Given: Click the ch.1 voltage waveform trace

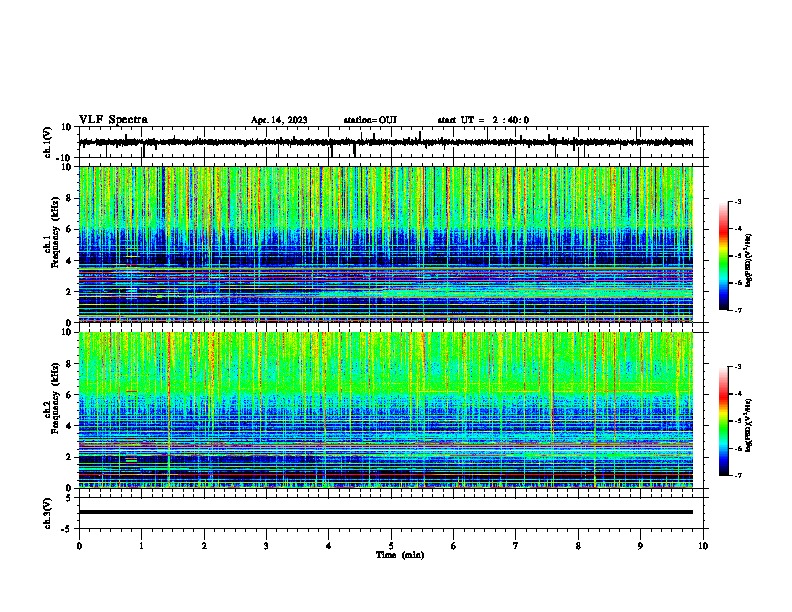Looking at the screenshot, I should pyautogui.click(x=386, y=142).
